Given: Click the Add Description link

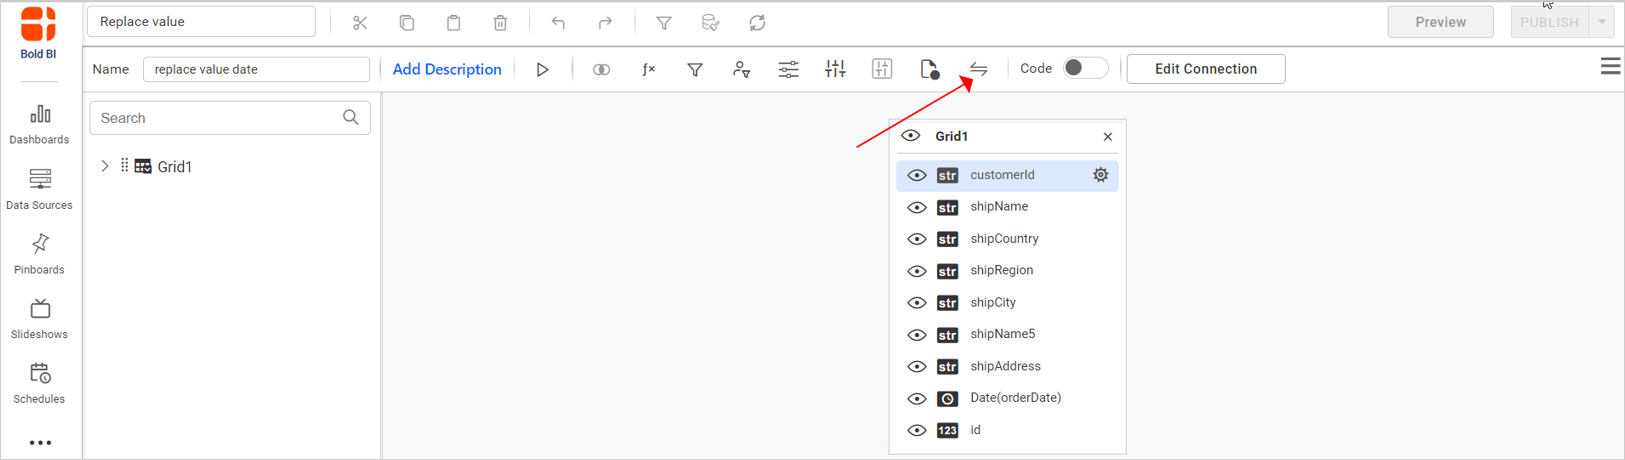Looking at the screenshot, I should click(x=447, y=69).
